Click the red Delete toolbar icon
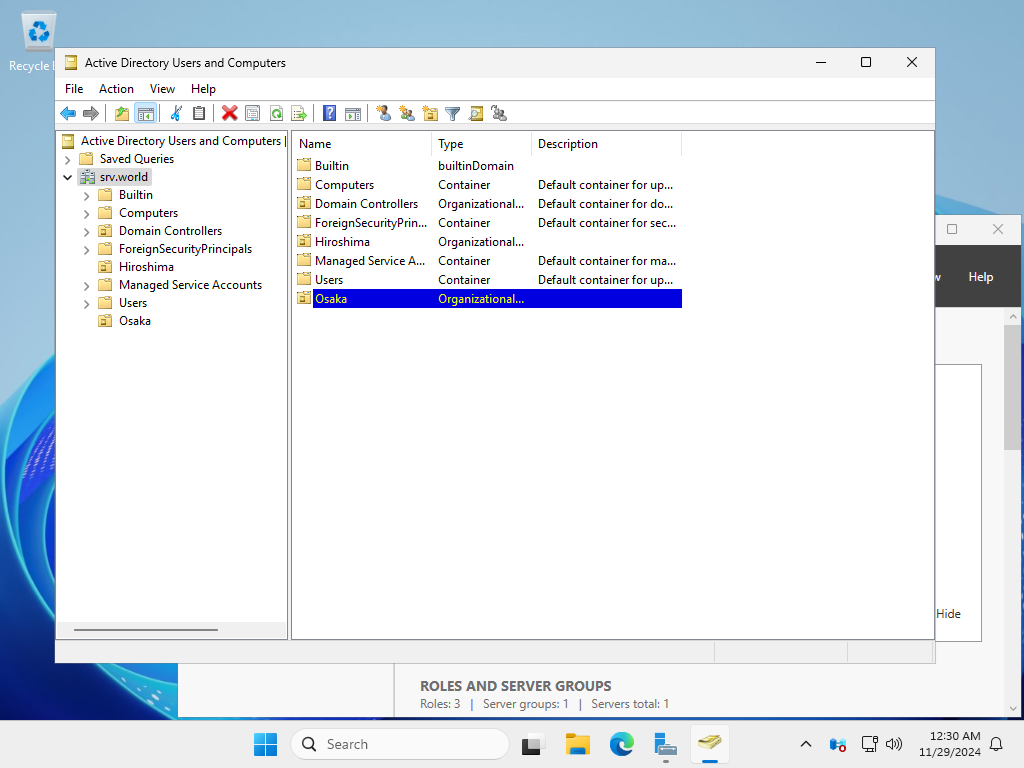 click(x=229, y=113)
